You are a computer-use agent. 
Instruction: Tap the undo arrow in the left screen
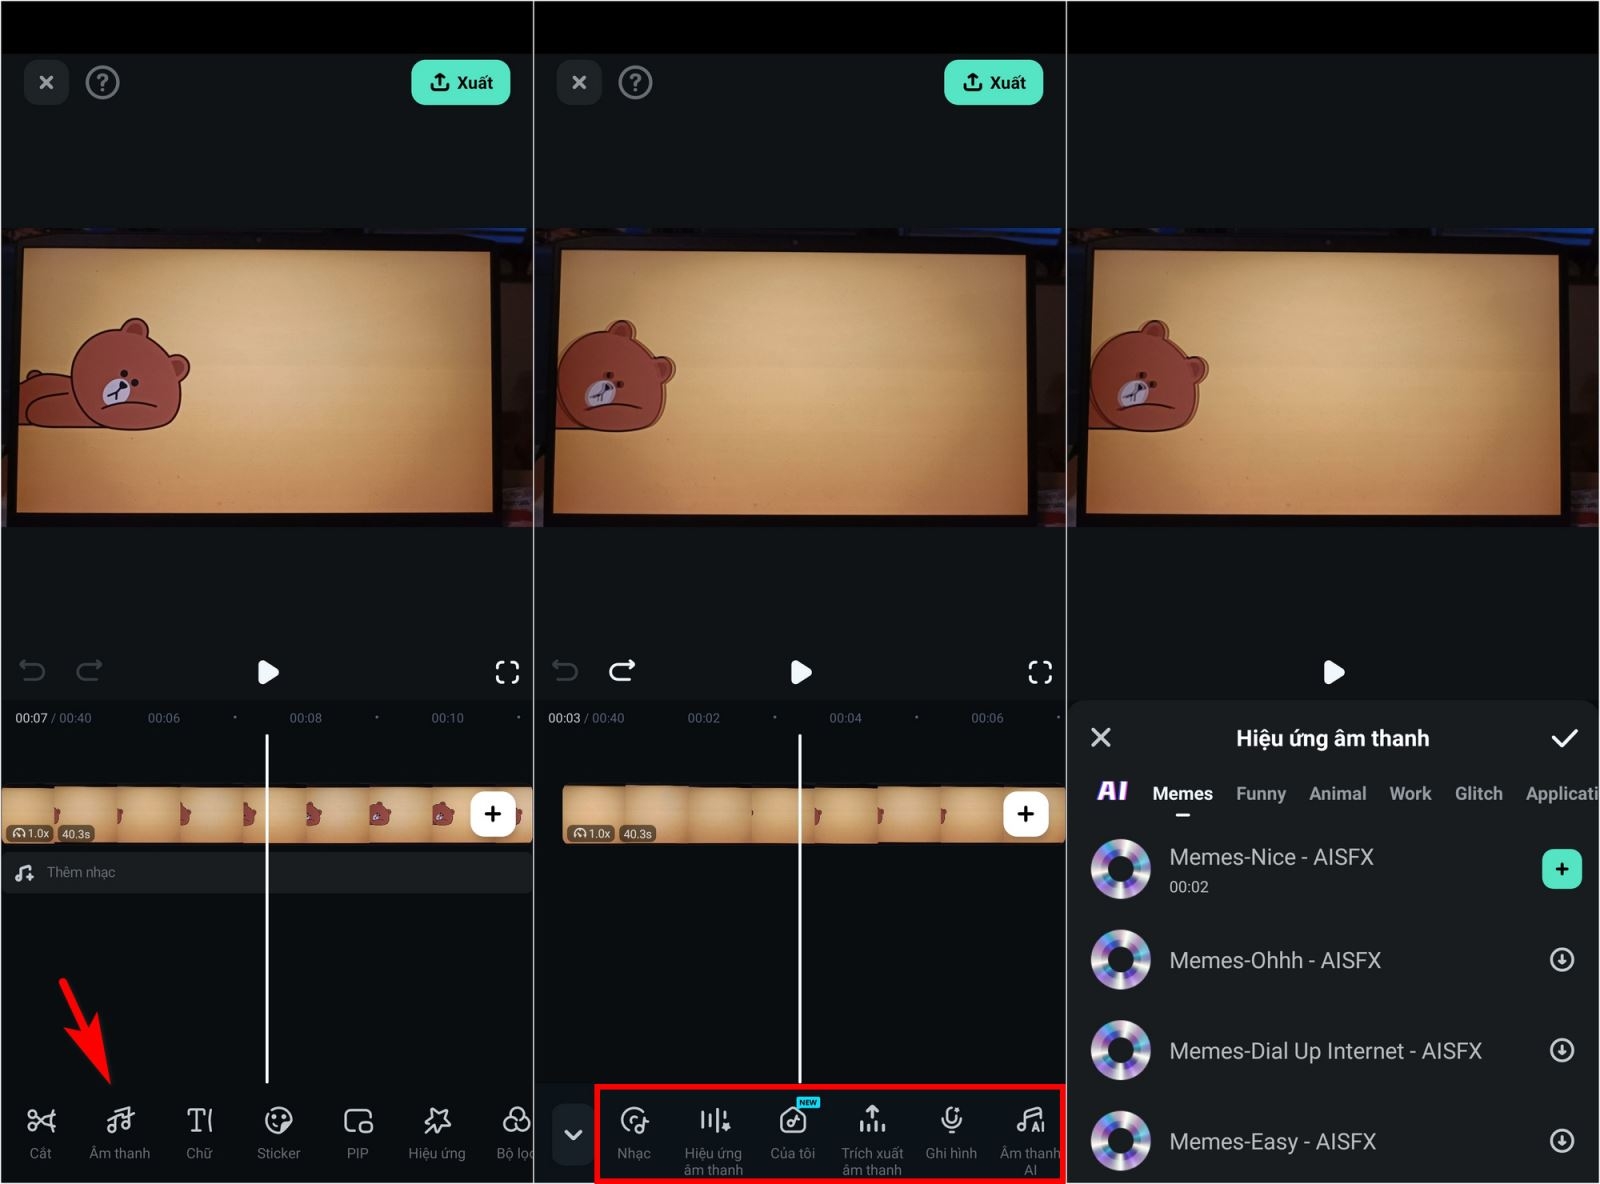click(32, 670)
